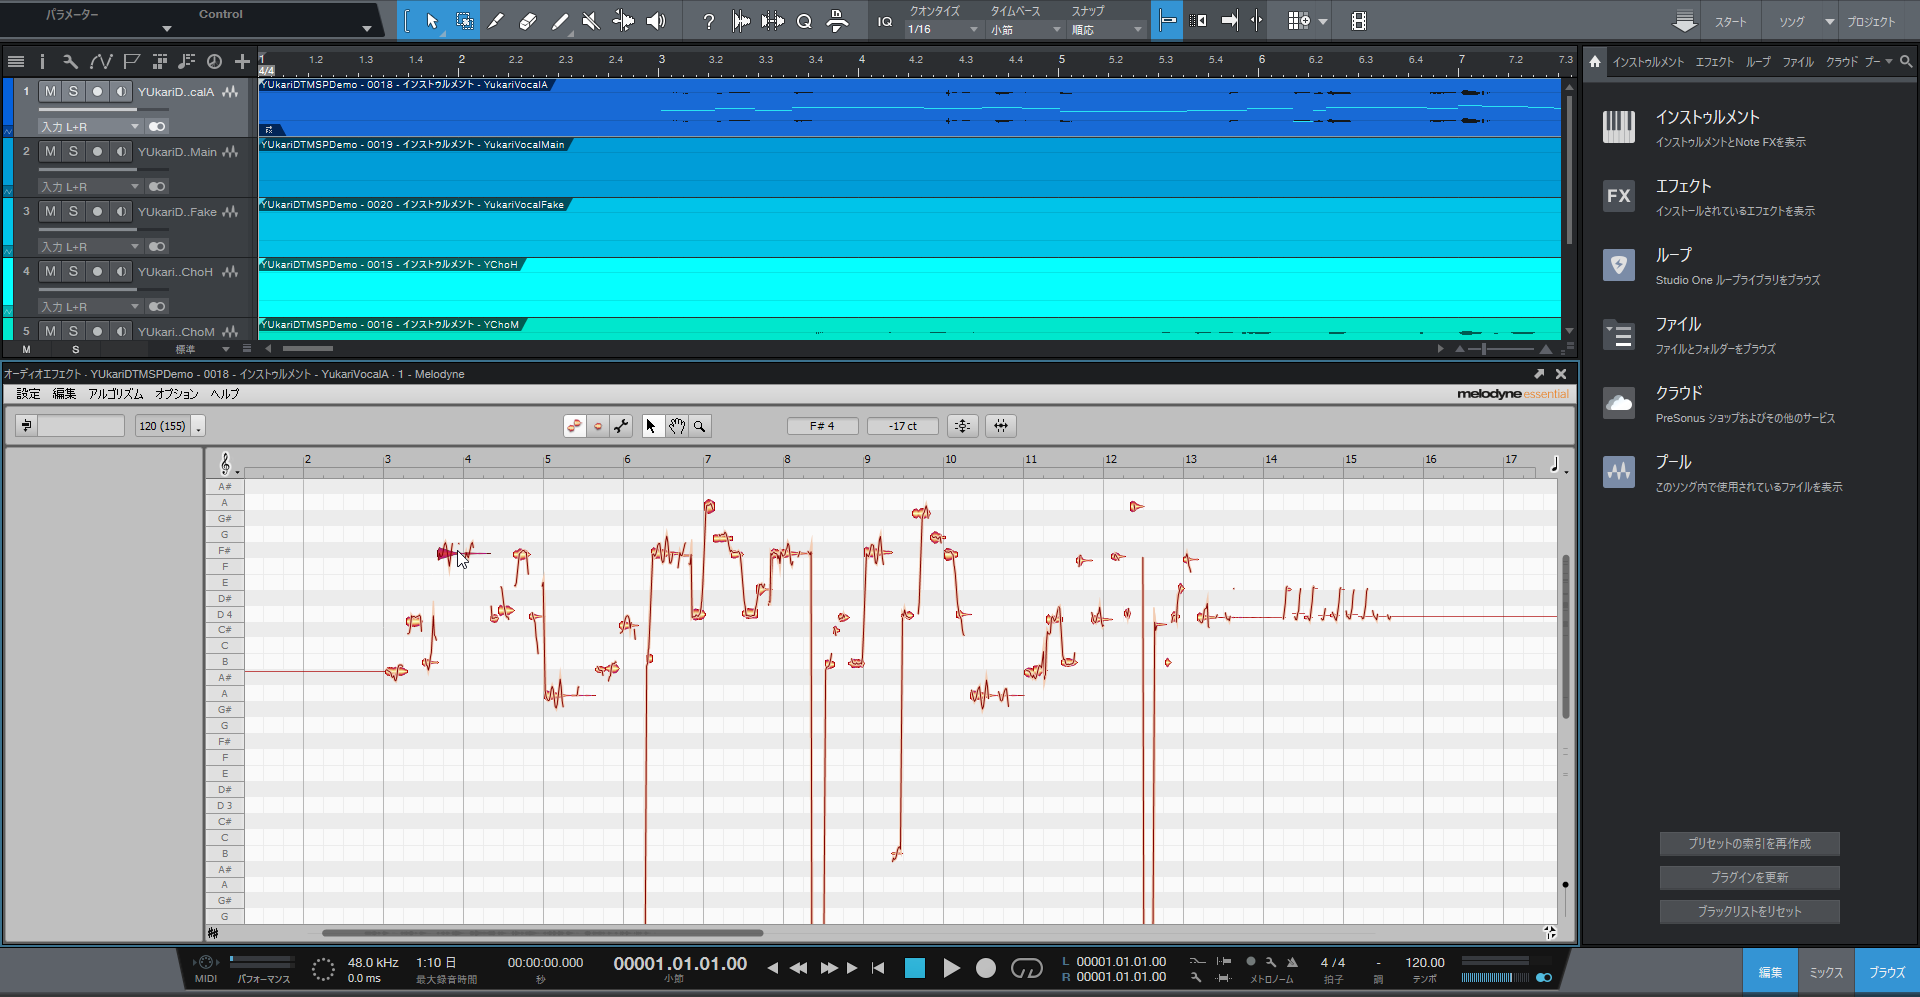The height and width of the screenshot is (997, 1920).
Task: Open the Melodyne アルゴリズム menu
Action: tap(115, 394)
